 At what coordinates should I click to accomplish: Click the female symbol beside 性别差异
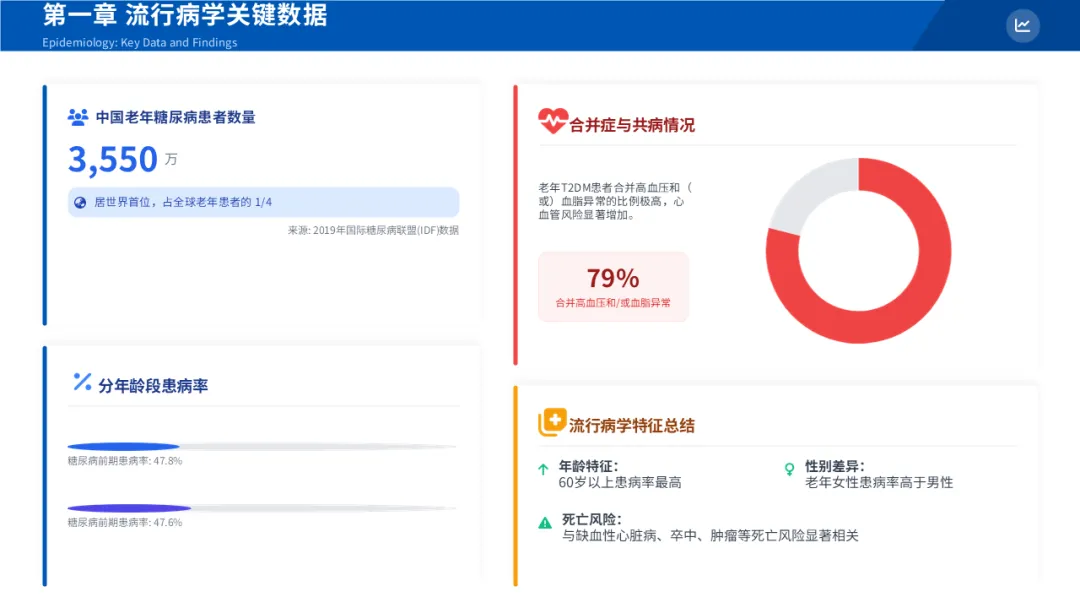[789, 468]
